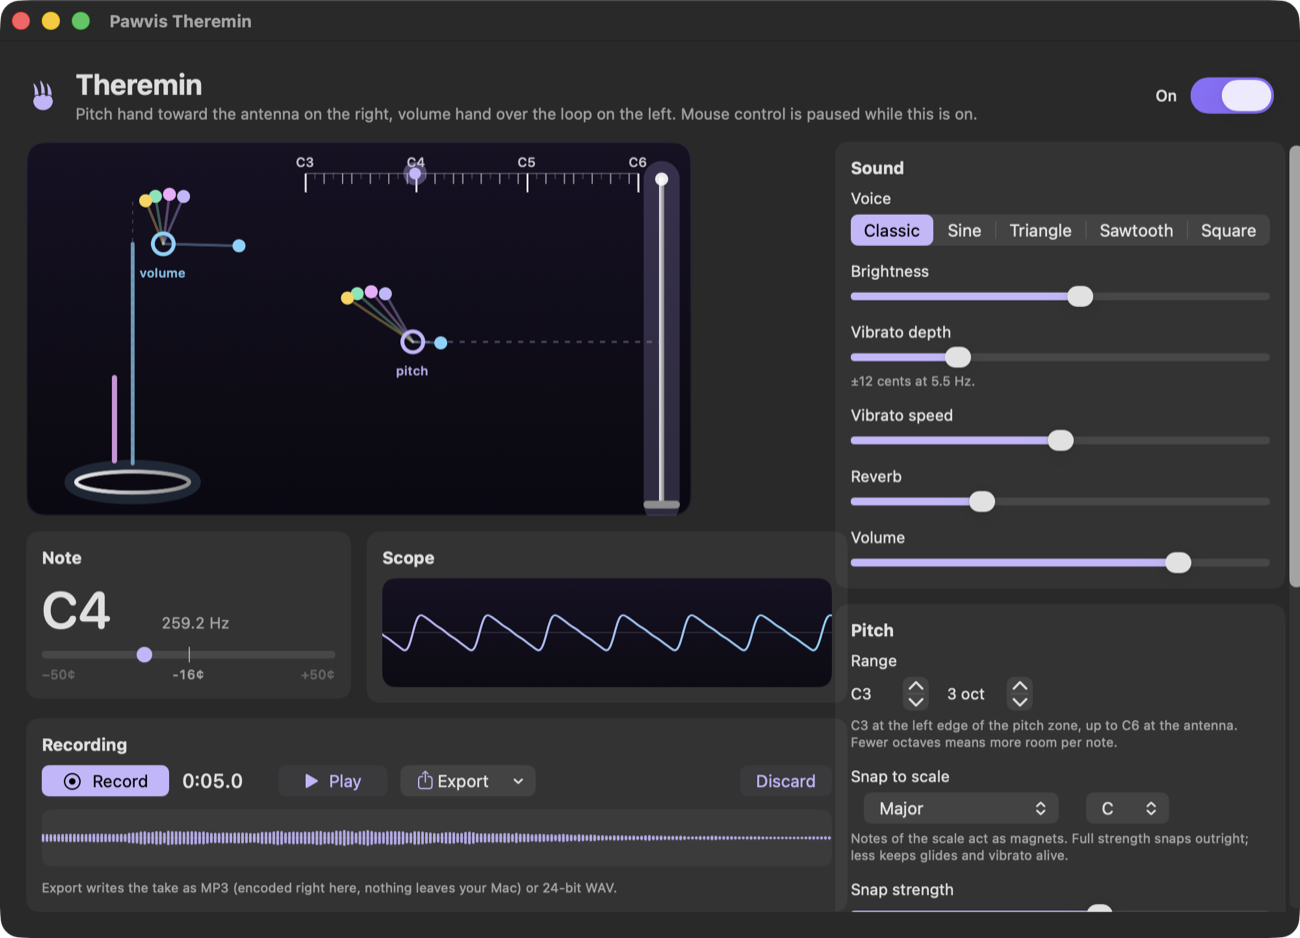This screenshot has width=1300, height=938.
Task: Click the Brightness slider thumb
Action: pos(1080,296)
